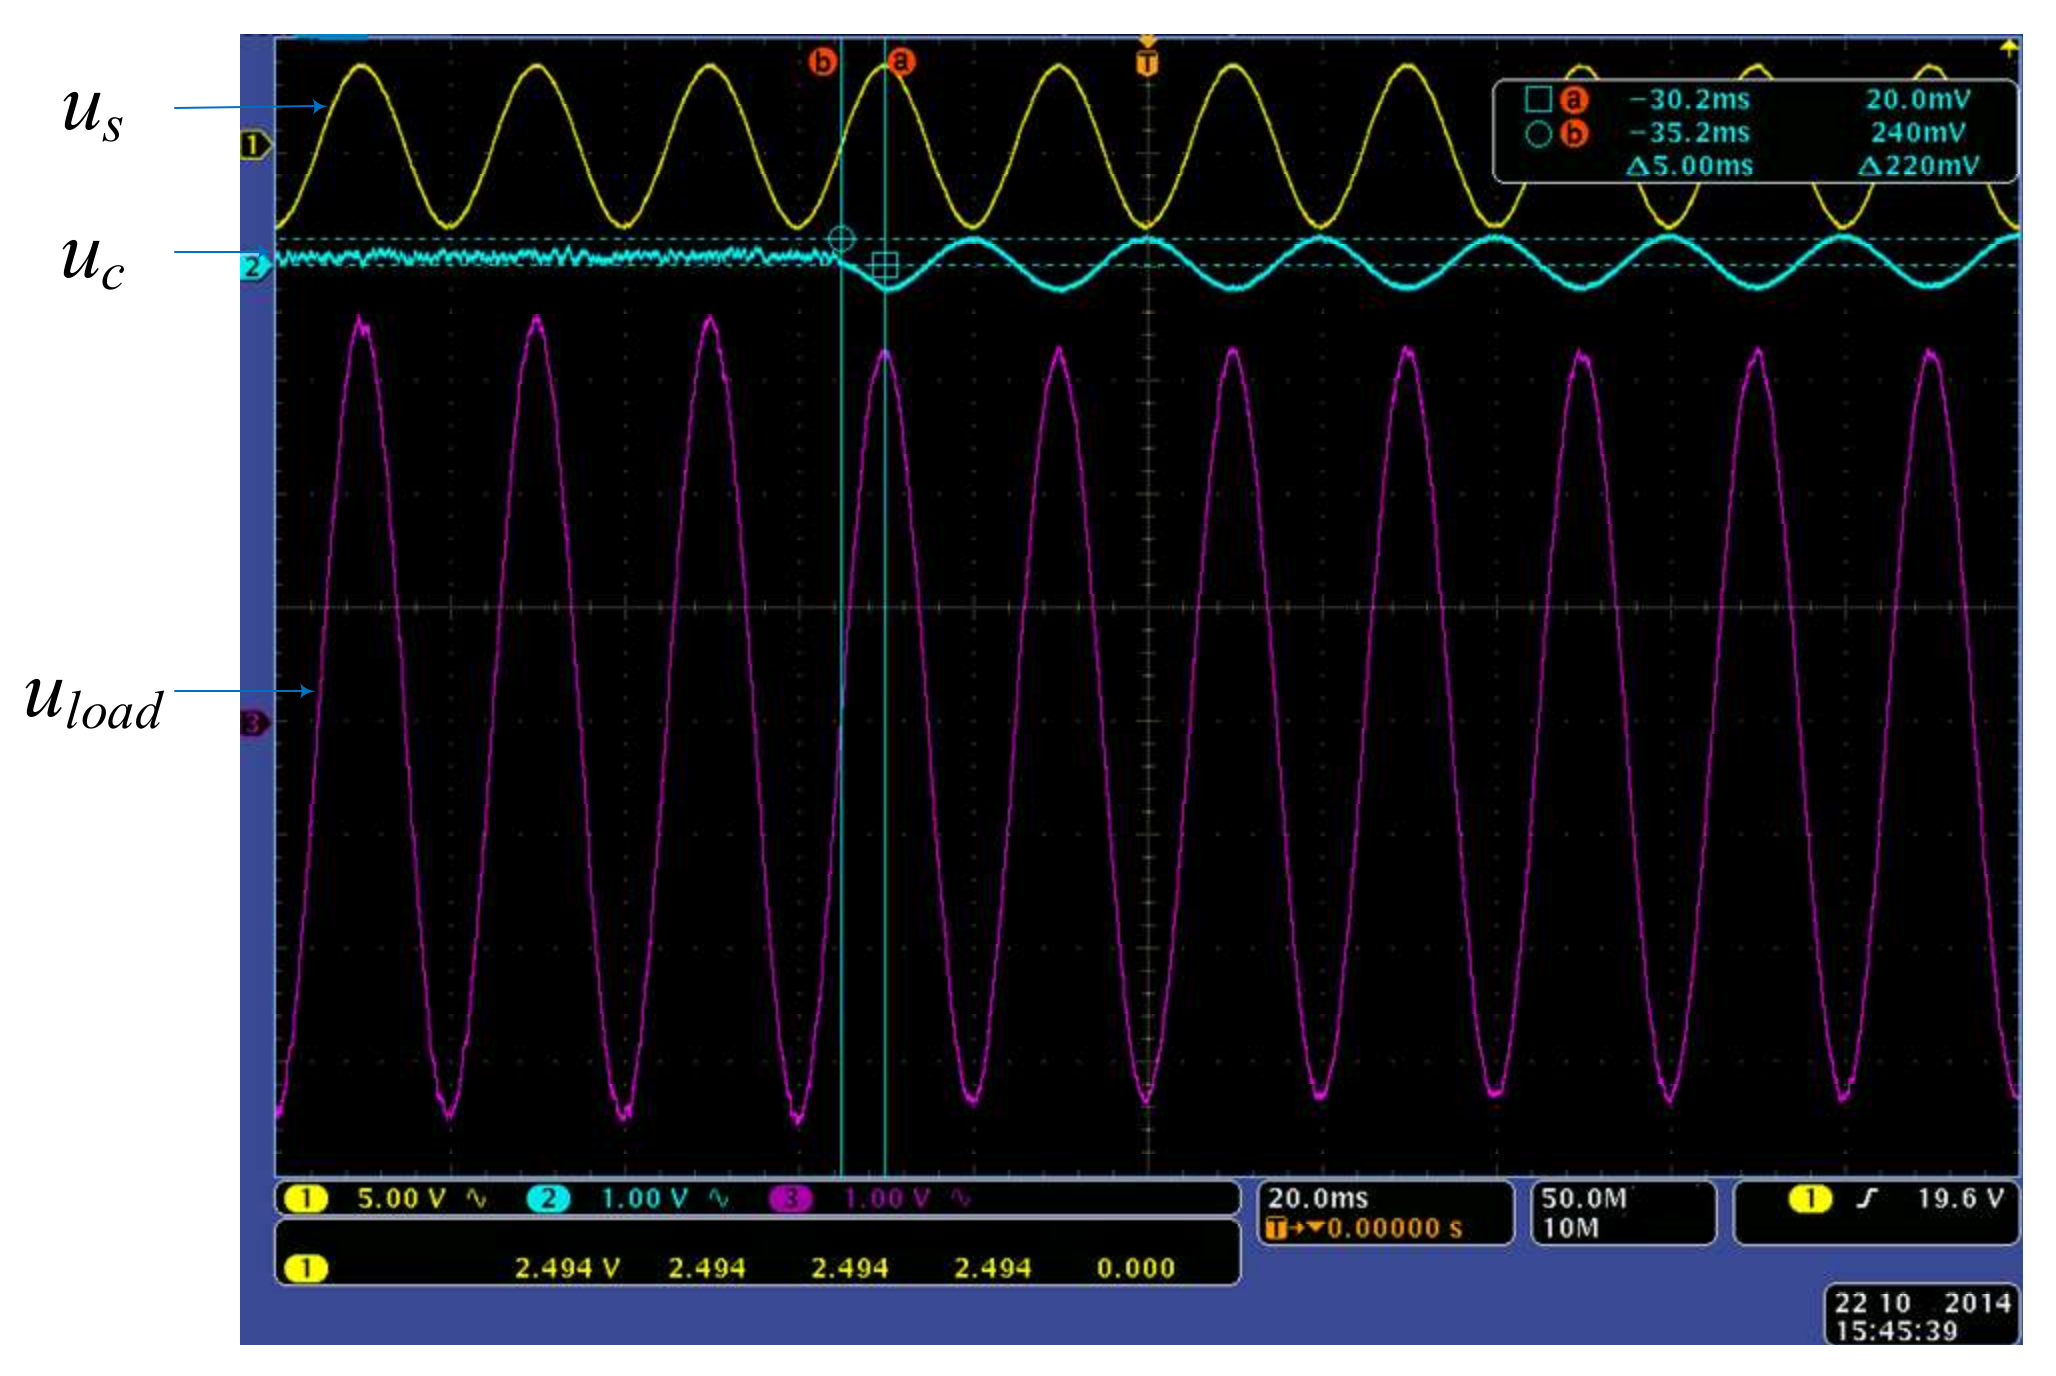Screen dimensions: 2056x1376
Task: Click the circle symbol in the cursor readout box
Action: click(1538, 133)
